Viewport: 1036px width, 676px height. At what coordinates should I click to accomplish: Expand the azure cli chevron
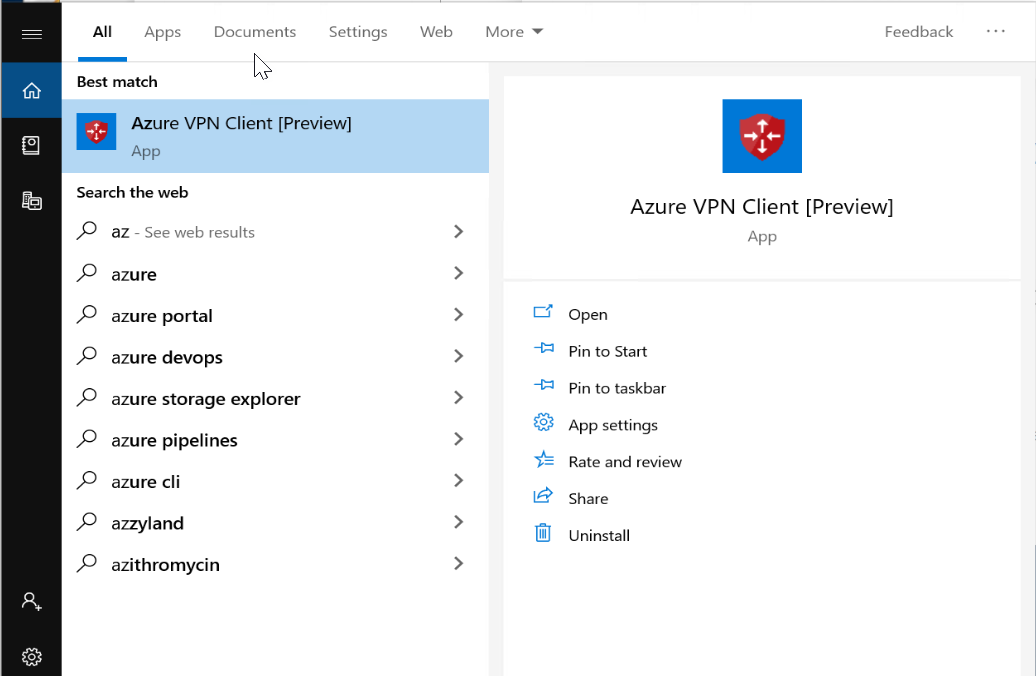pyautogui.click(x=459, y=480)
